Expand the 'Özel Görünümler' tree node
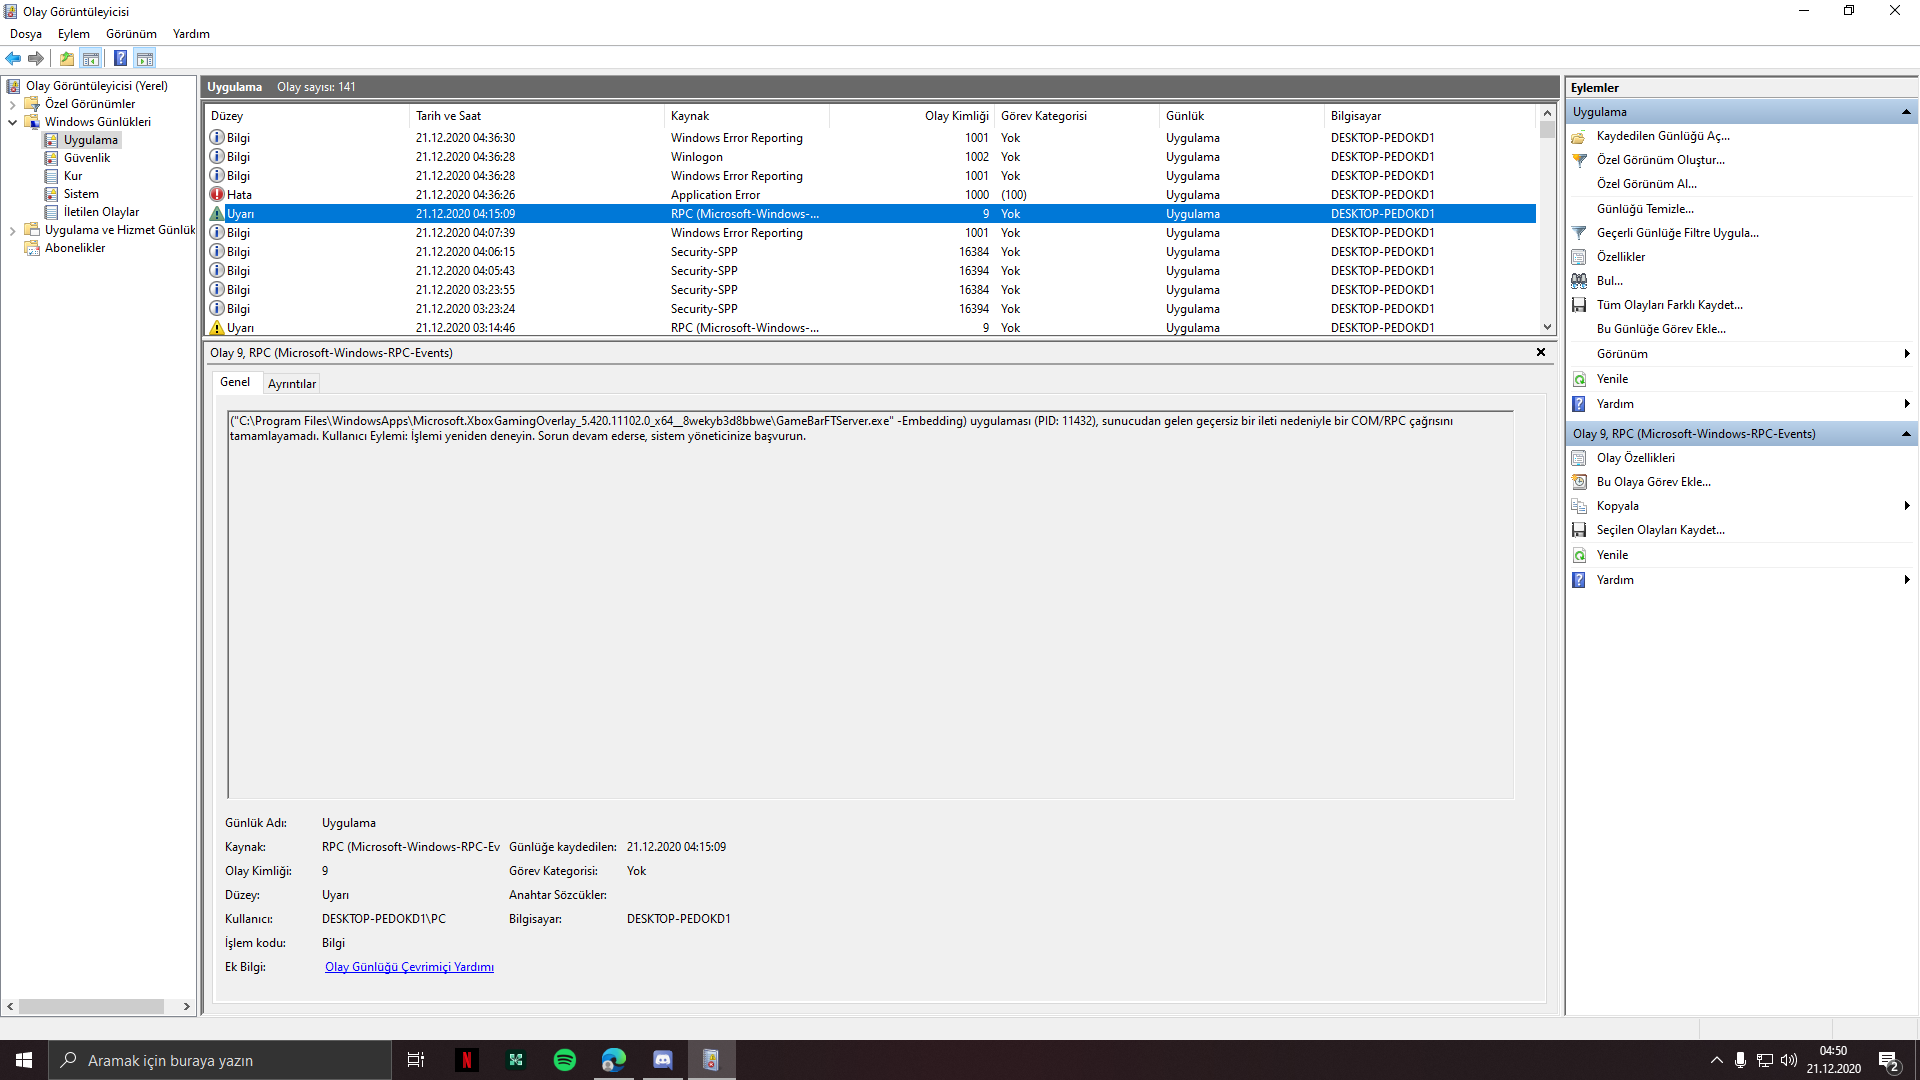Viewport: 1920px width, 1080px height. tap(12, 104)
